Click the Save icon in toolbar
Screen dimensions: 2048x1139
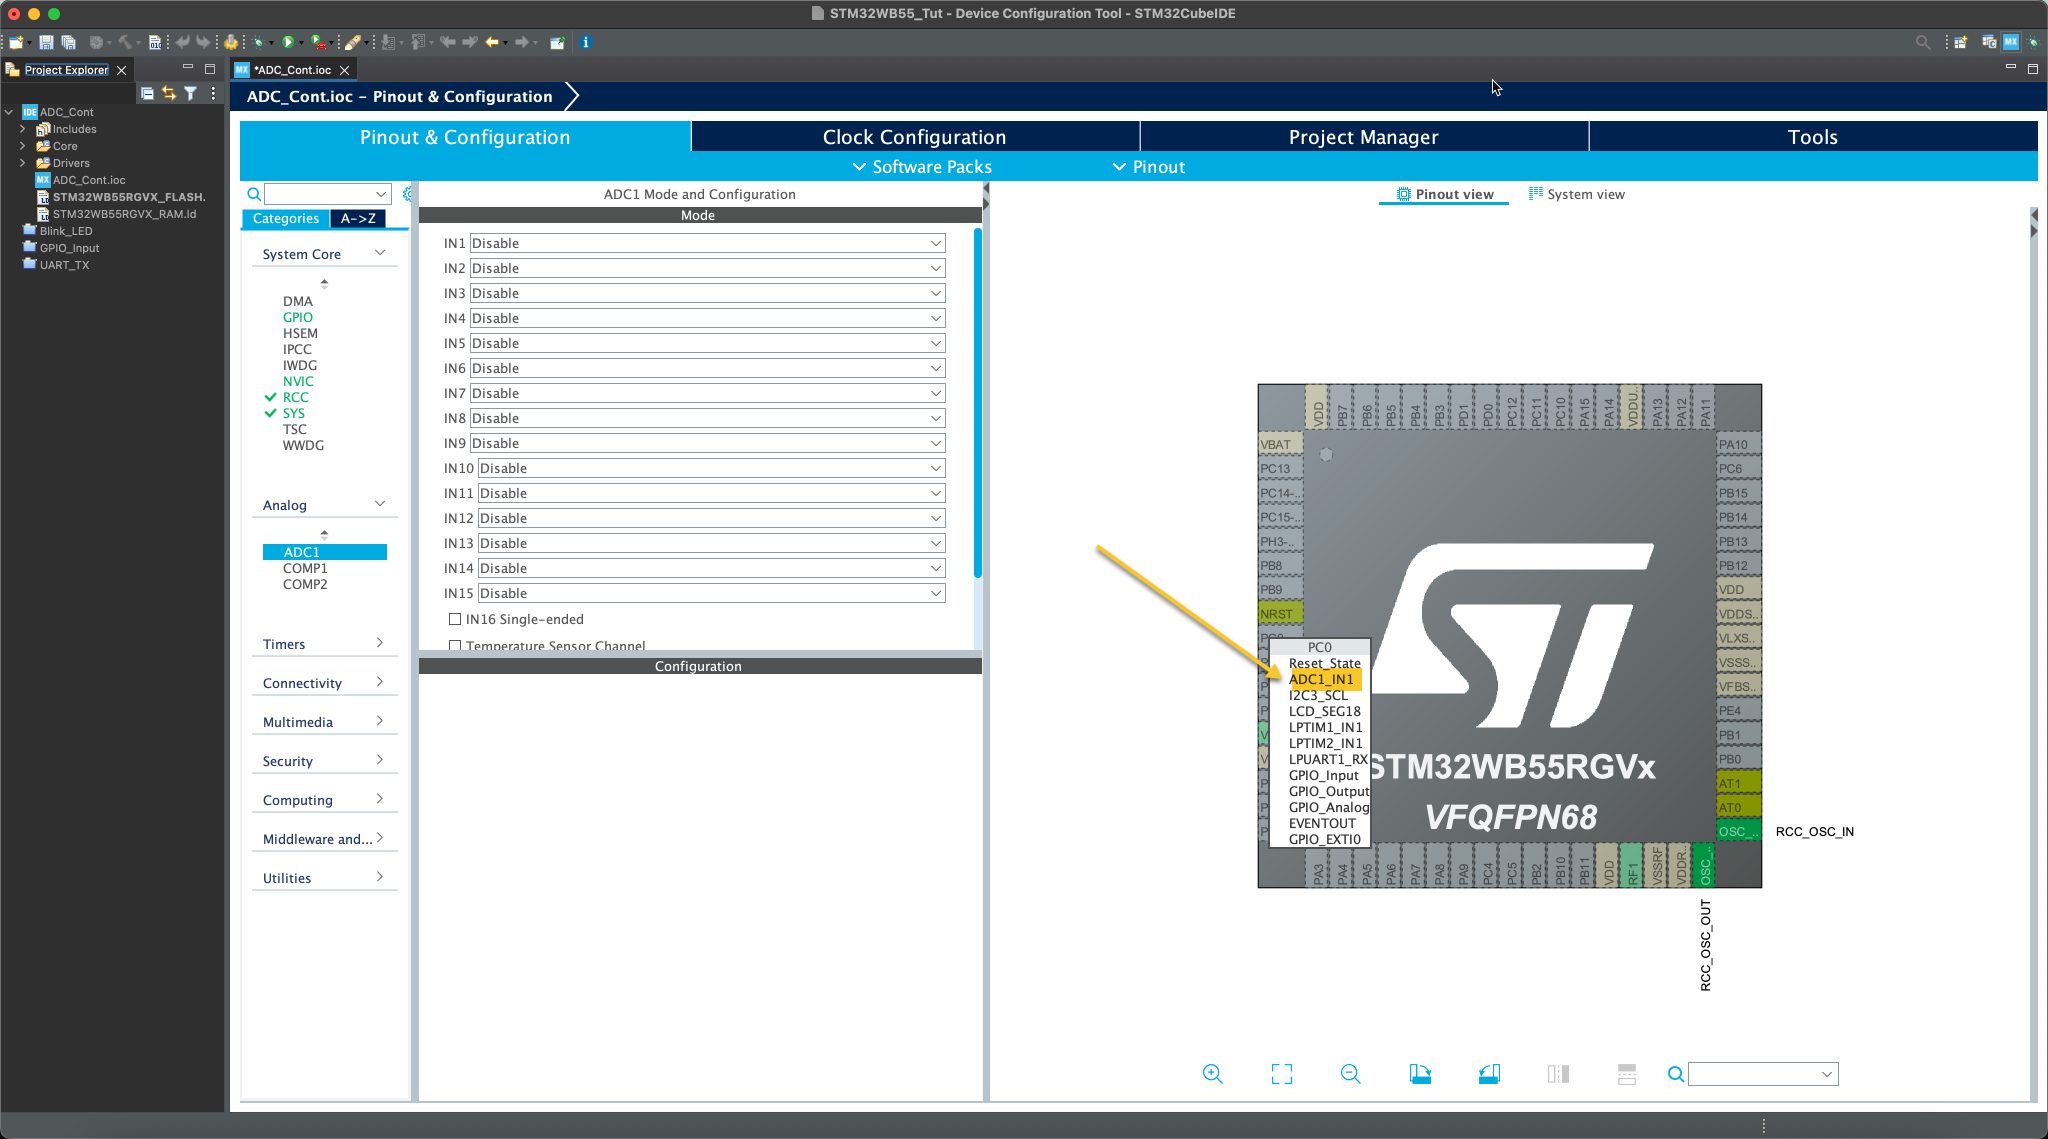pyautogui.click(x=46, y=42)
